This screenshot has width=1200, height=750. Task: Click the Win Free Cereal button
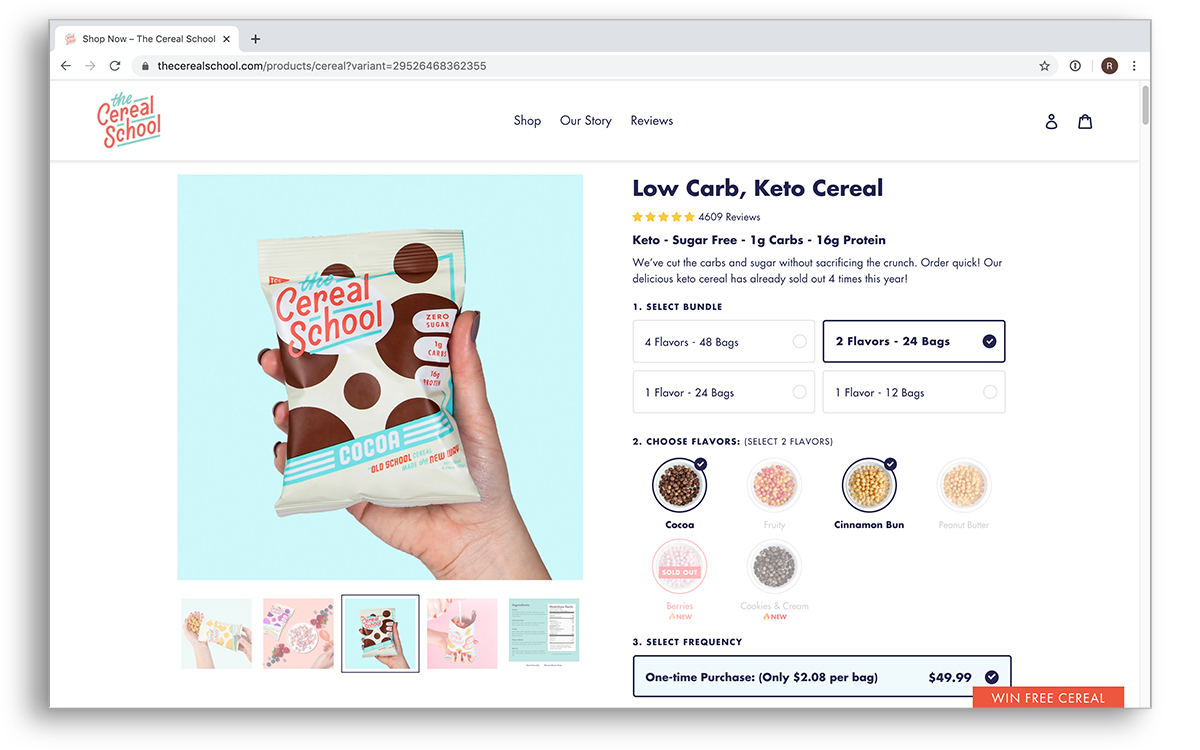click(x=1048, y=698)
